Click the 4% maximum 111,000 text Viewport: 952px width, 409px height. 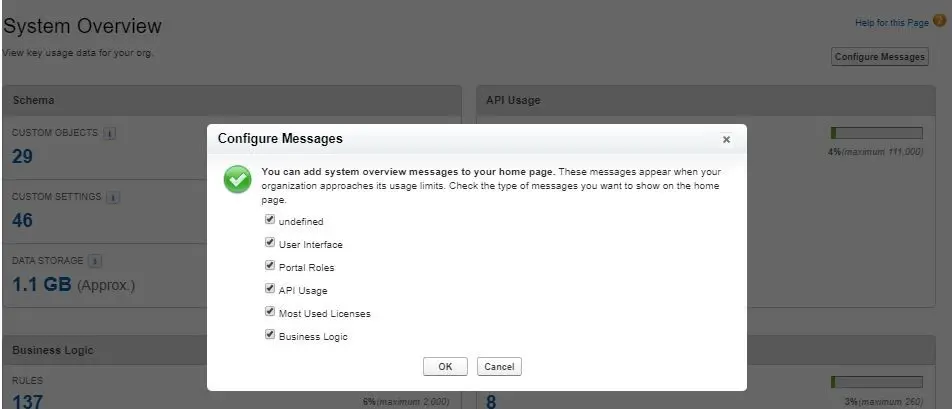pos(876,152)
